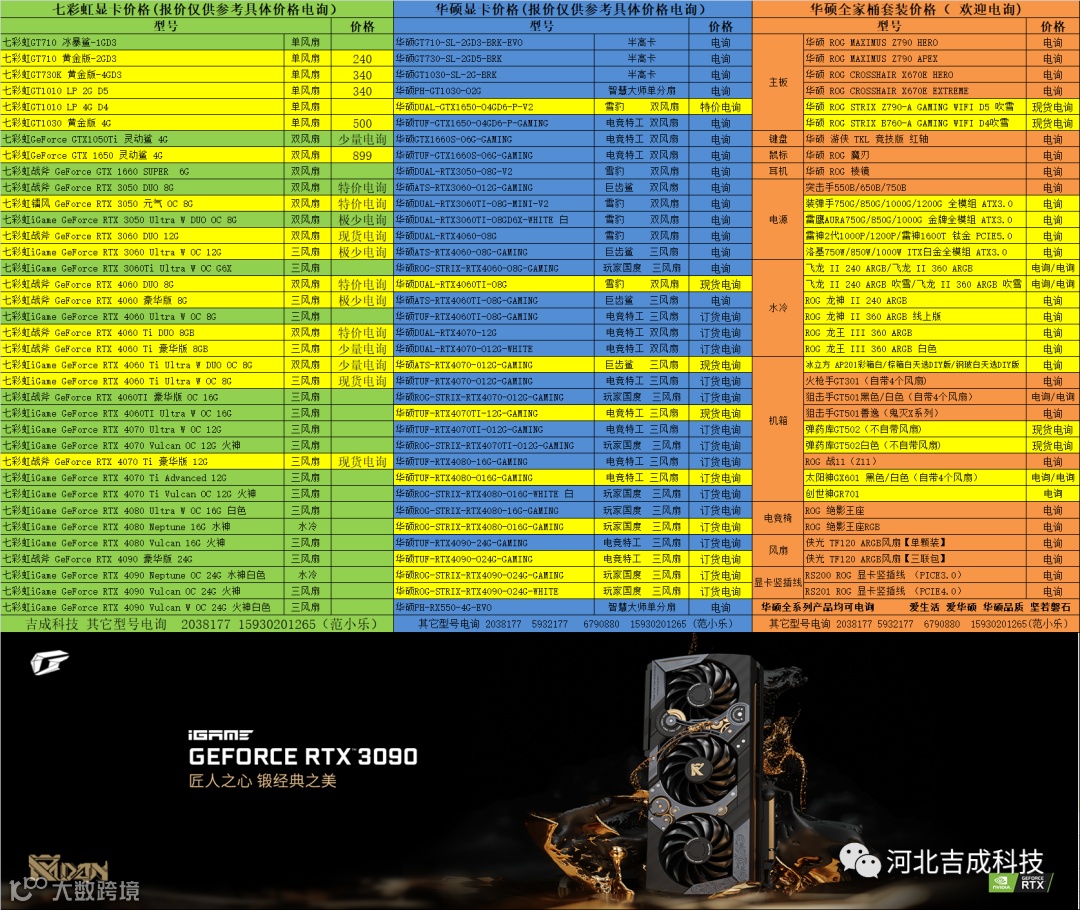Select row 'iGame GeForce RTX 3060Ti Ultra W OC G6X'
Viewport: 1080px width, 910px height.
[x=197, y=268]
